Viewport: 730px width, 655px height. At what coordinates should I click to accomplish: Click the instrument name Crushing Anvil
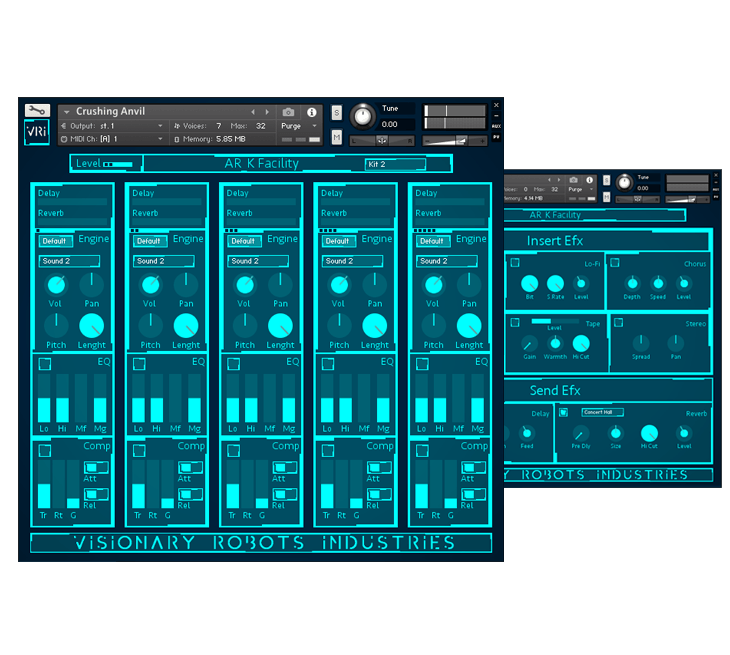tap(111, 111)
